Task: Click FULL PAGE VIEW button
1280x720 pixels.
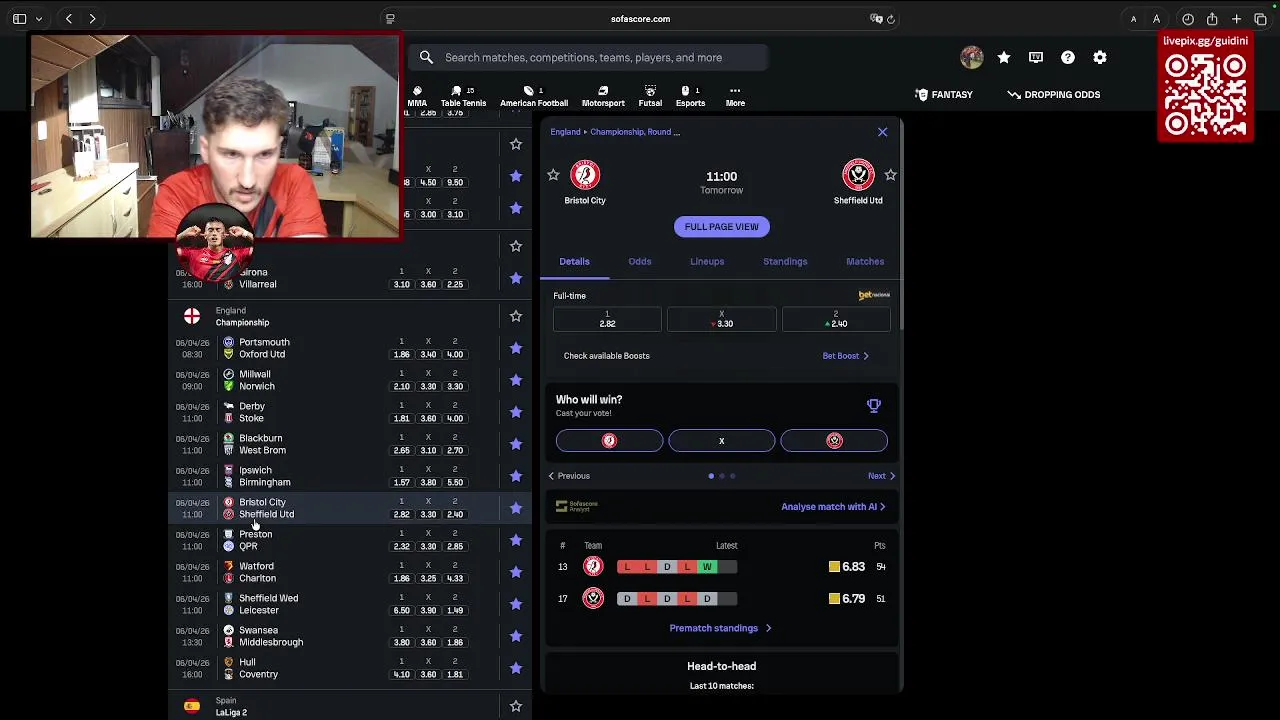Action: pyautogui.click(x=721, y=226)
